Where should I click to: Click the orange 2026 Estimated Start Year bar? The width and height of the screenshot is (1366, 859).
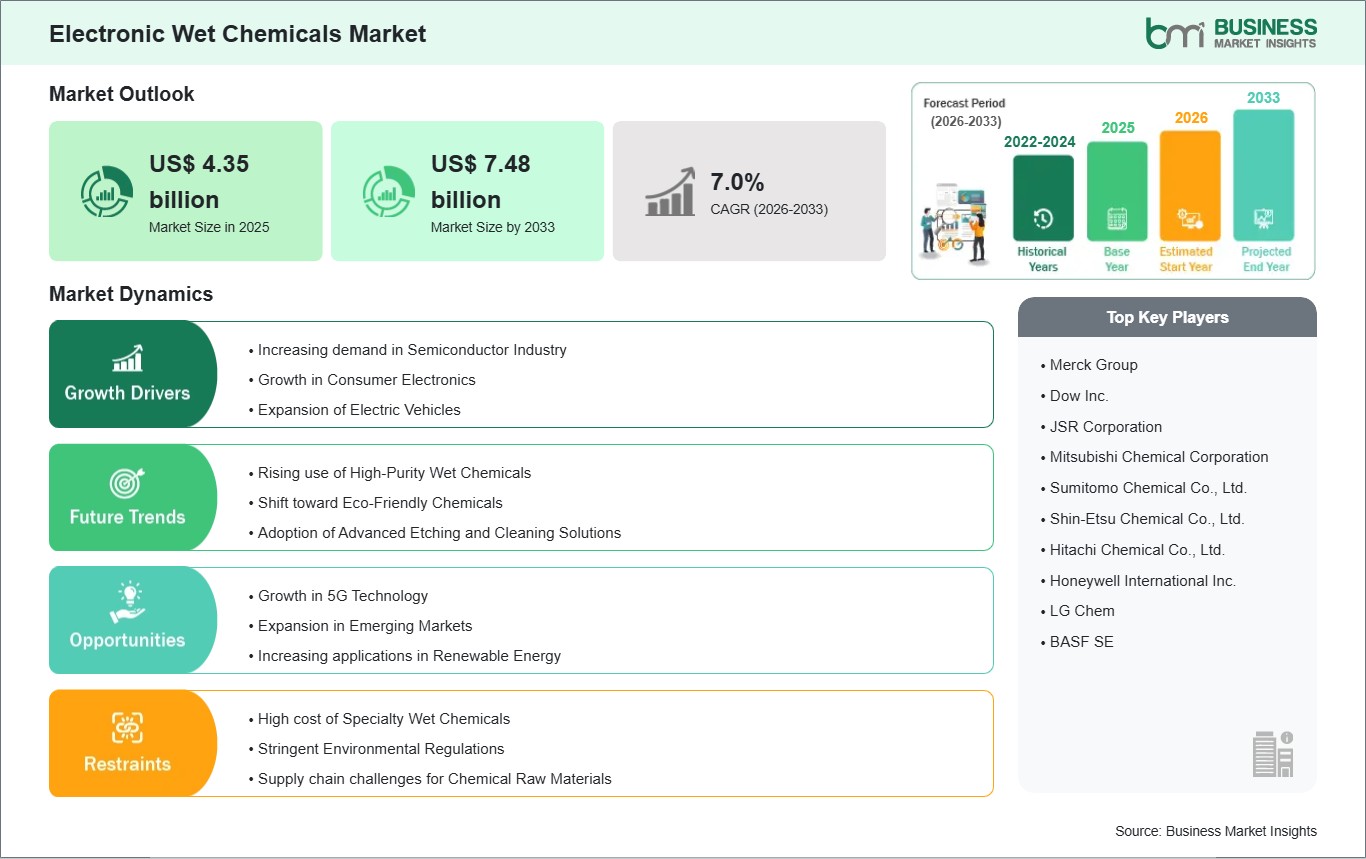tap(1189, 185)
